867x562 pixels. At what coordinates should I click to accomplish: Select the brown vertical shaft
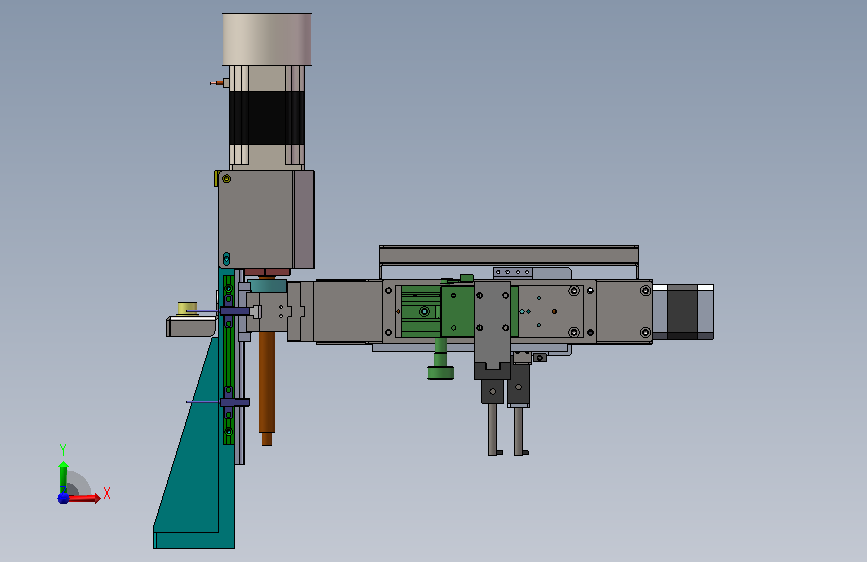click(x=267, y=387)
